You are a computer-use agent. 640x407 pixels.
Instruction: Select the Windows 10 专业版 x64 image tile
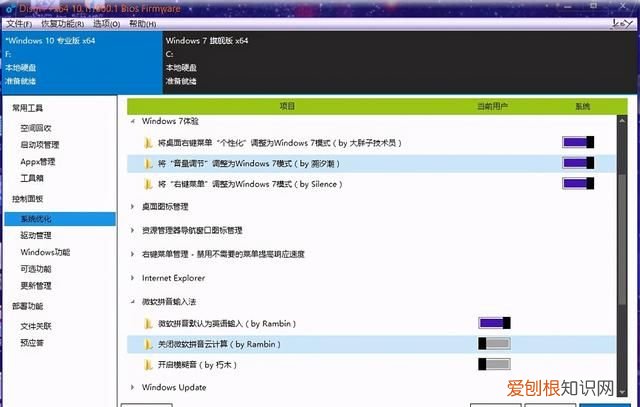coord(82,62)
